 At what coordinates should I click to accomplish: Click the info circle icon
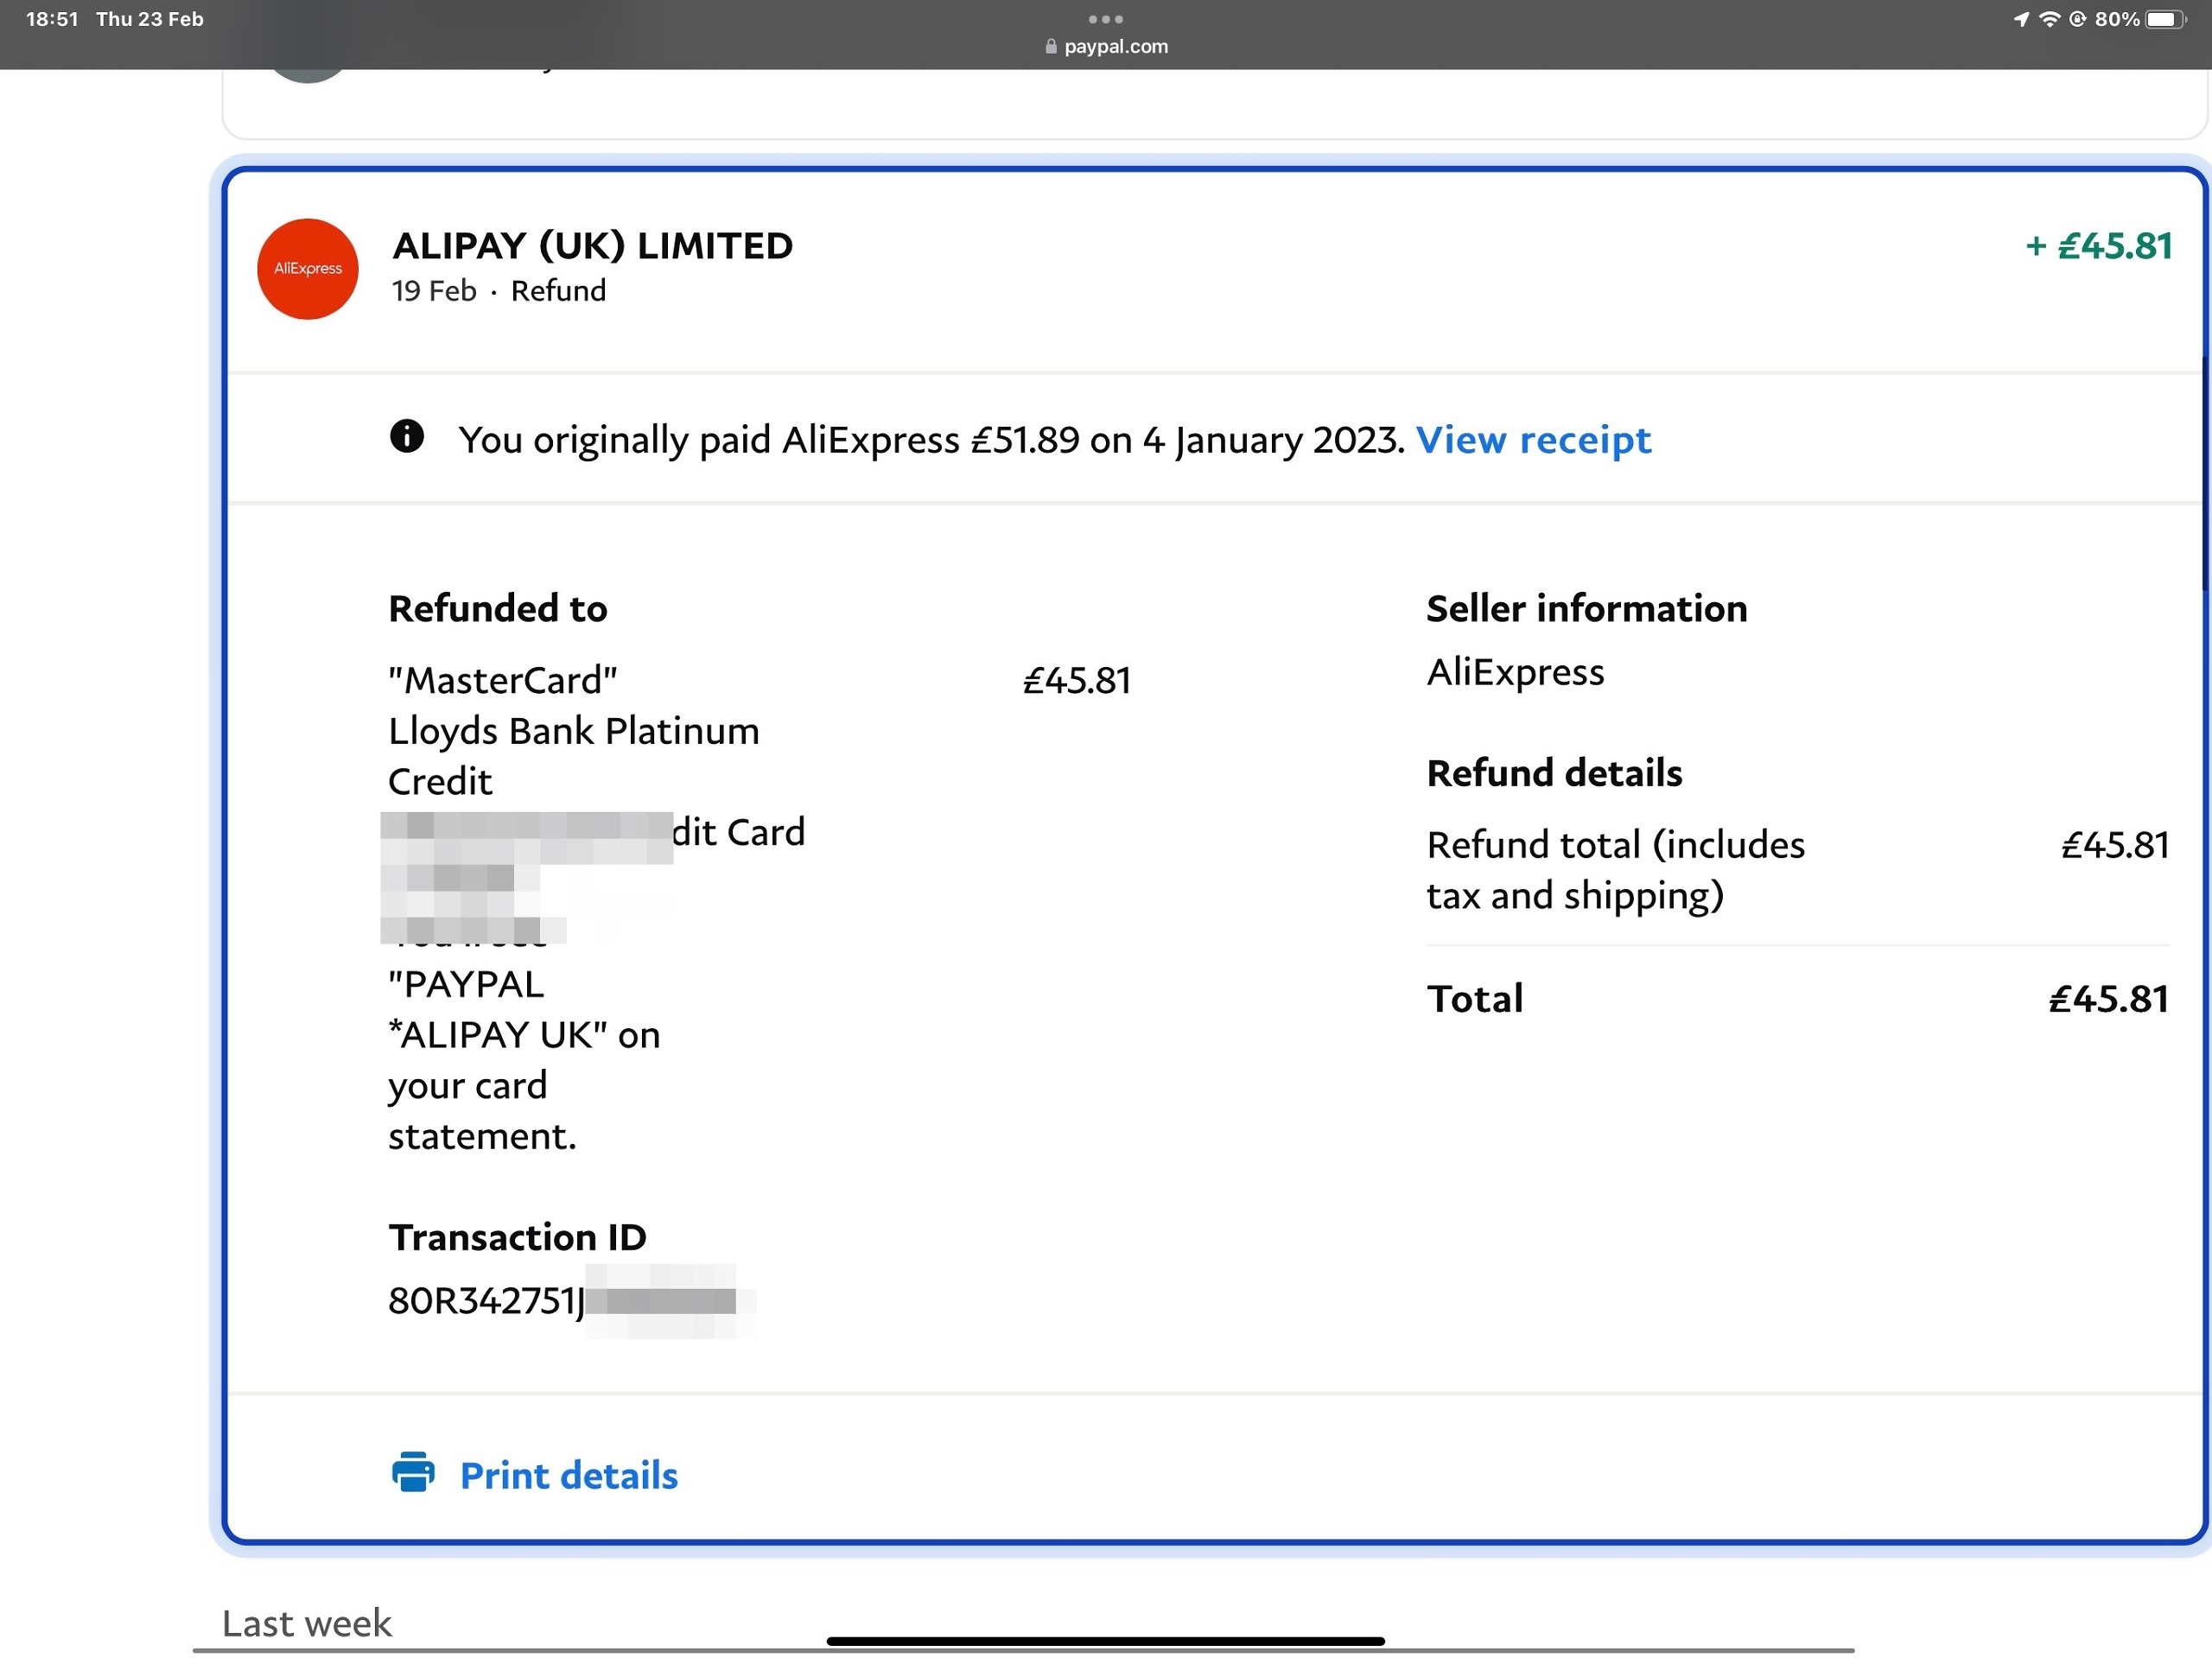[x=407, y=437]
